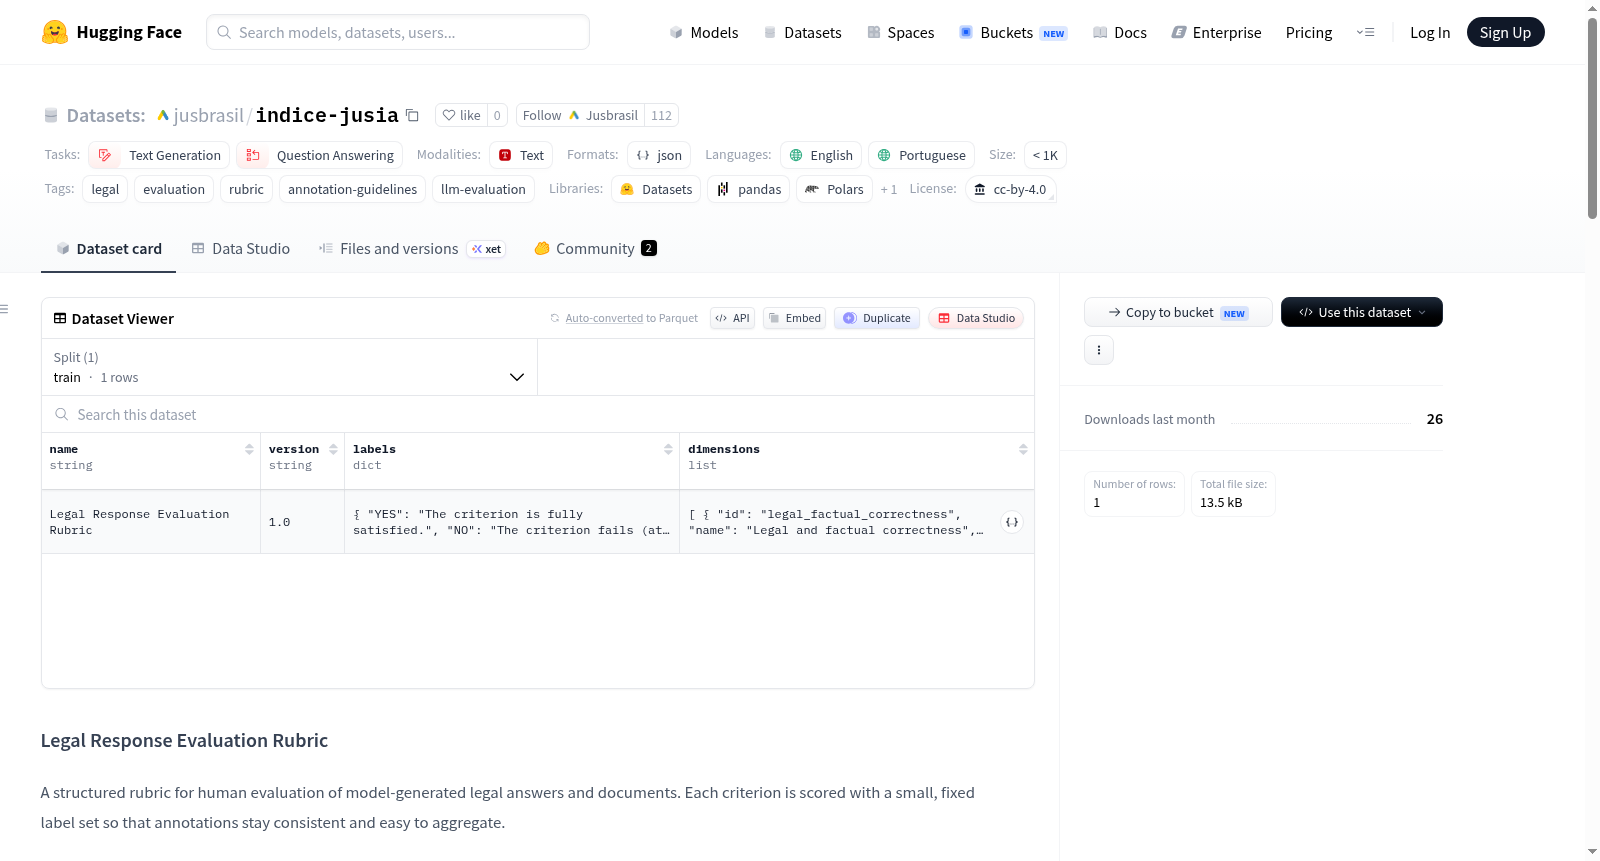
Task: Select the cc-by-4.0 license tag
Action: (x=1010, y=189)
